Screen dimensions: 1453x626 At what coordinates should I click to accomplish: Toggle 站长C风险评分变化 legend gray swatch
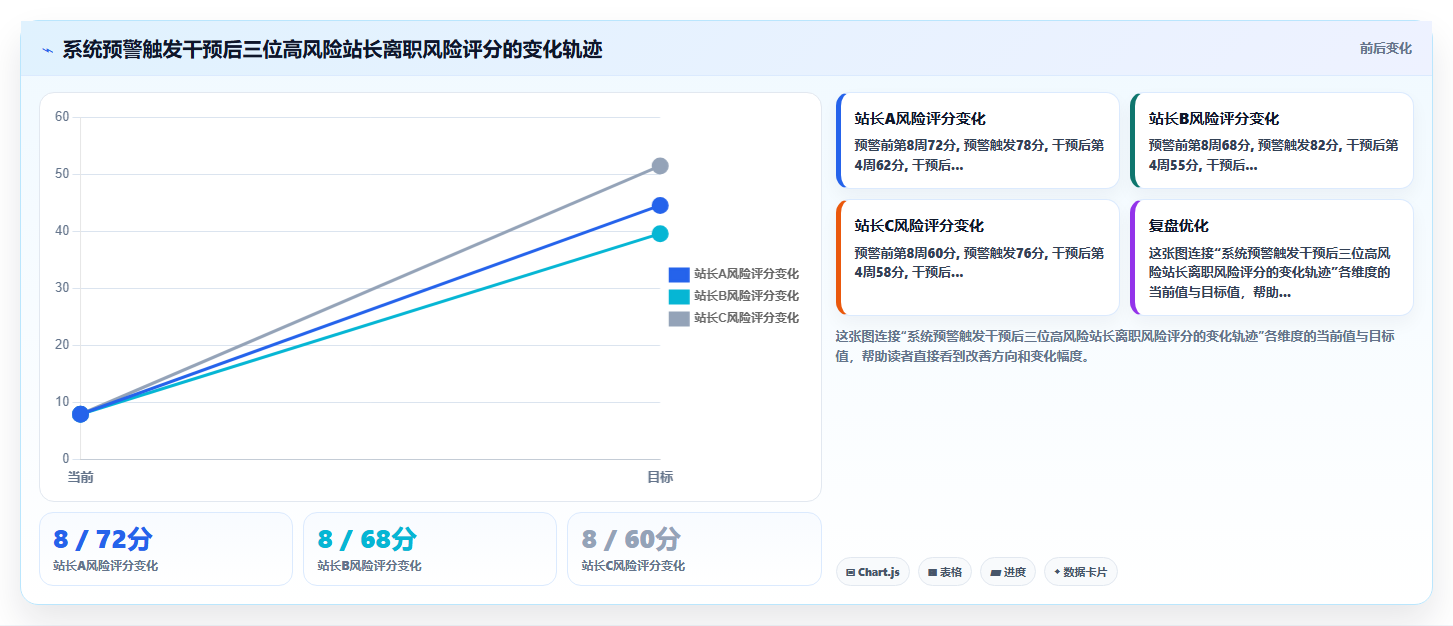[679, 318]
